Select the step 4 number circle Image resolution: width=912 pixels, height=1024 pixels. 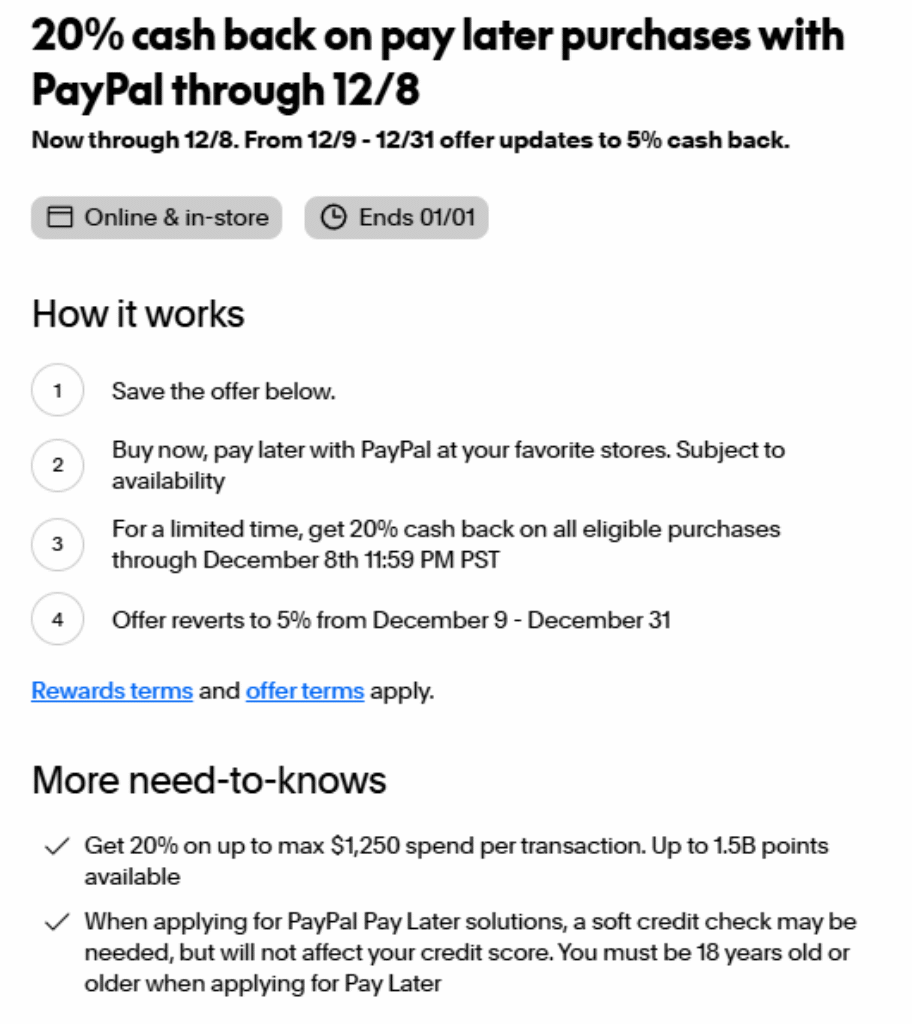pos(58,619)
